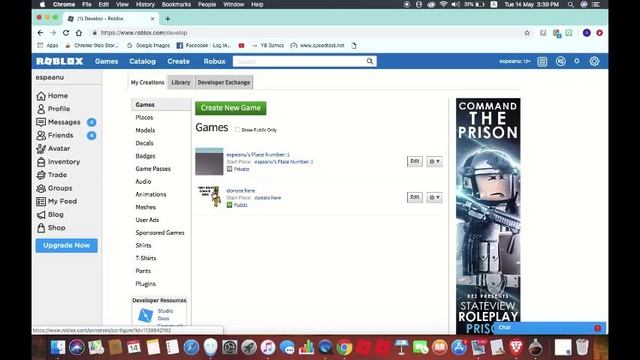
Task: Open the donate here game title link
Action: [x=241, y=191]
